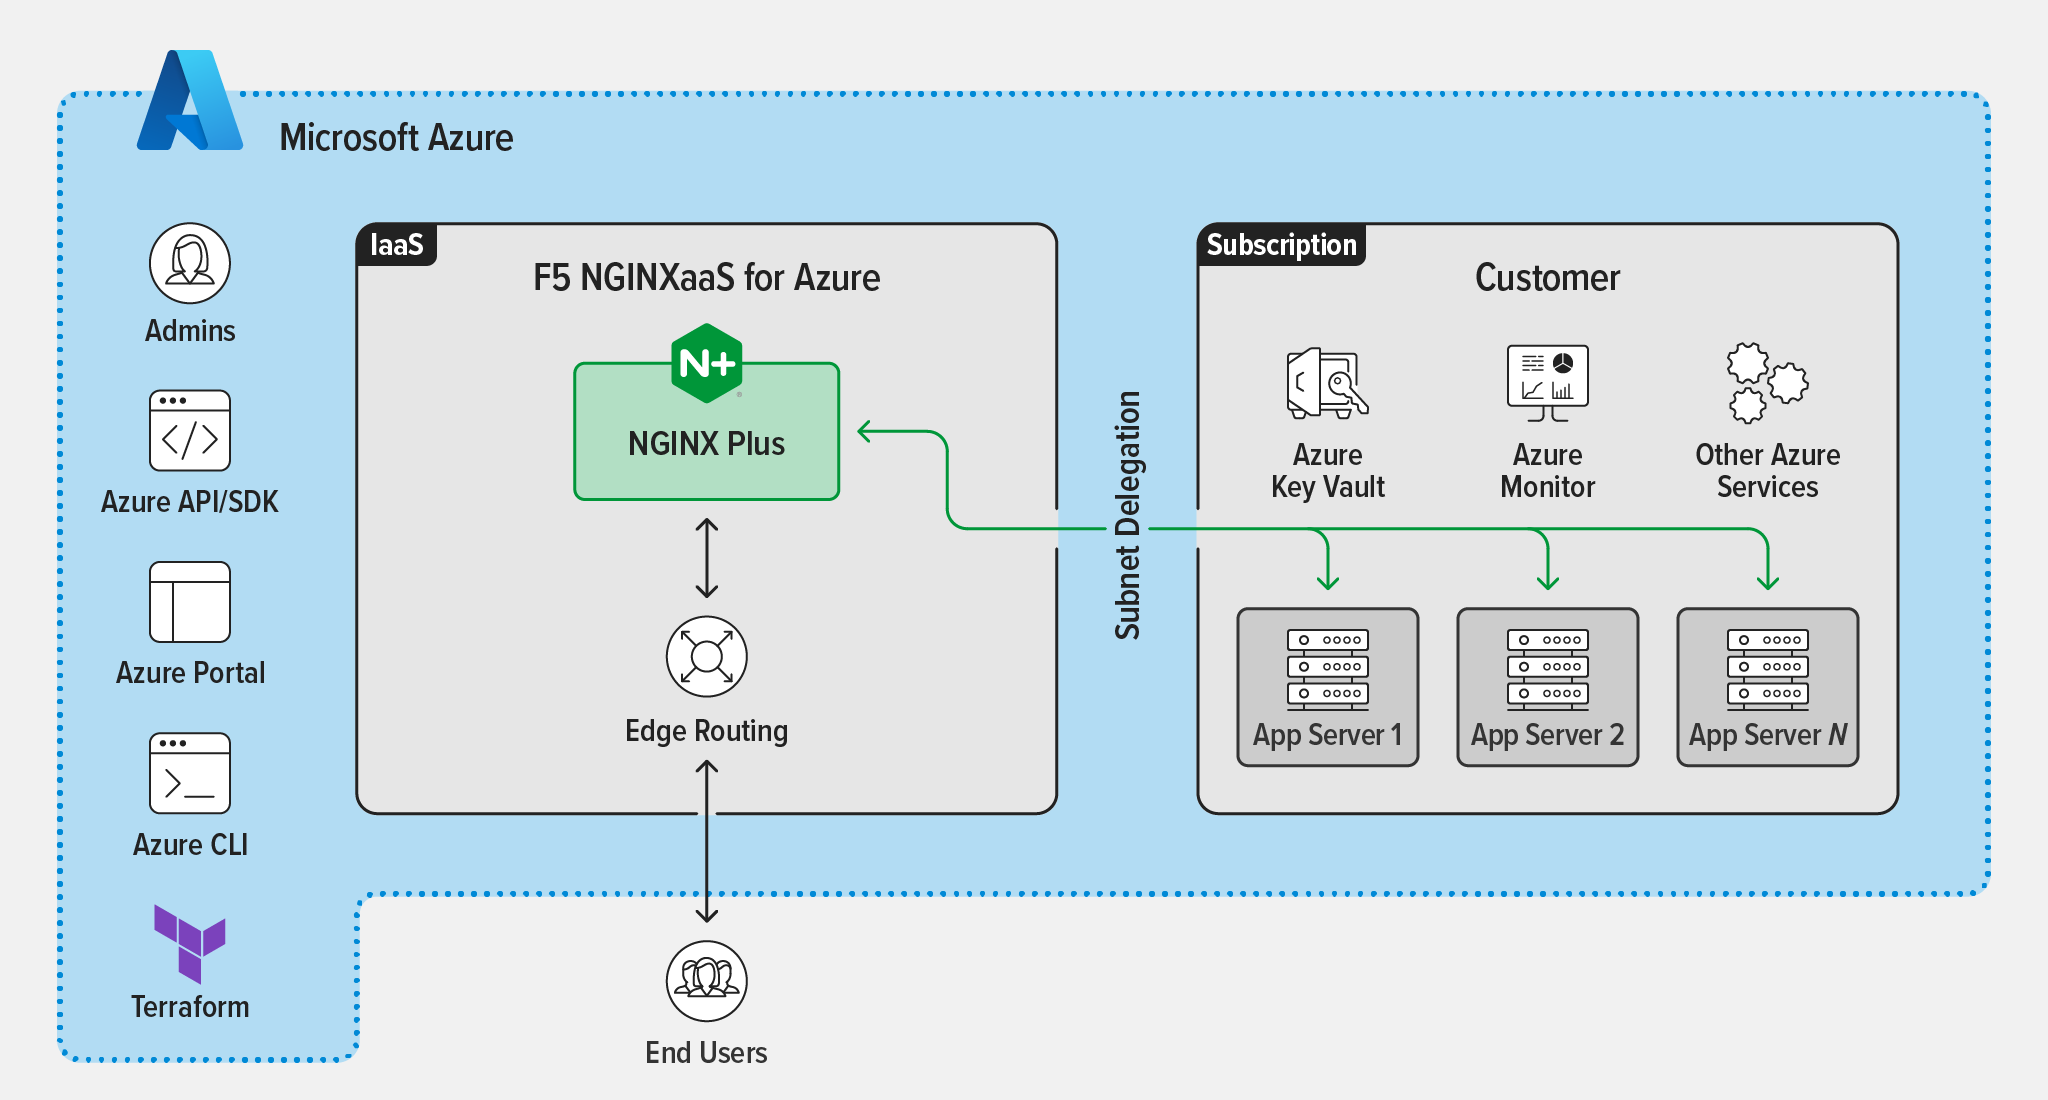This screenshot has width=2048, height=1100.
Task: Click the Microsoft Azure logo
Action: pyautogui.click(x=190, y=100)
